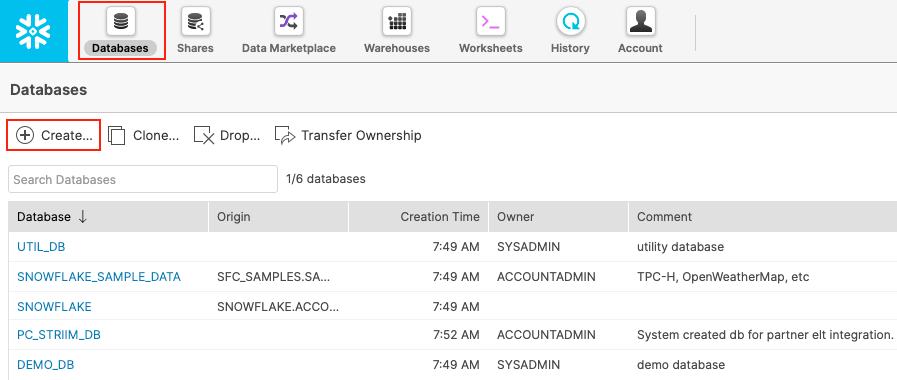This screenshot has height=380, width=897.
Task: Select the 'demo database' comment
Action: (x=681, y=365)
